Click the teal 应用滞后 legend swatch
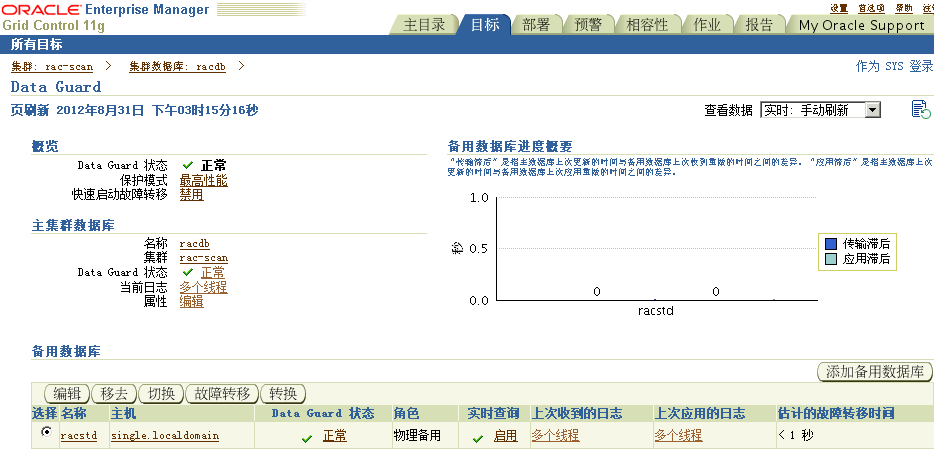This screenshot has height=455, width=934. point(831,260)
